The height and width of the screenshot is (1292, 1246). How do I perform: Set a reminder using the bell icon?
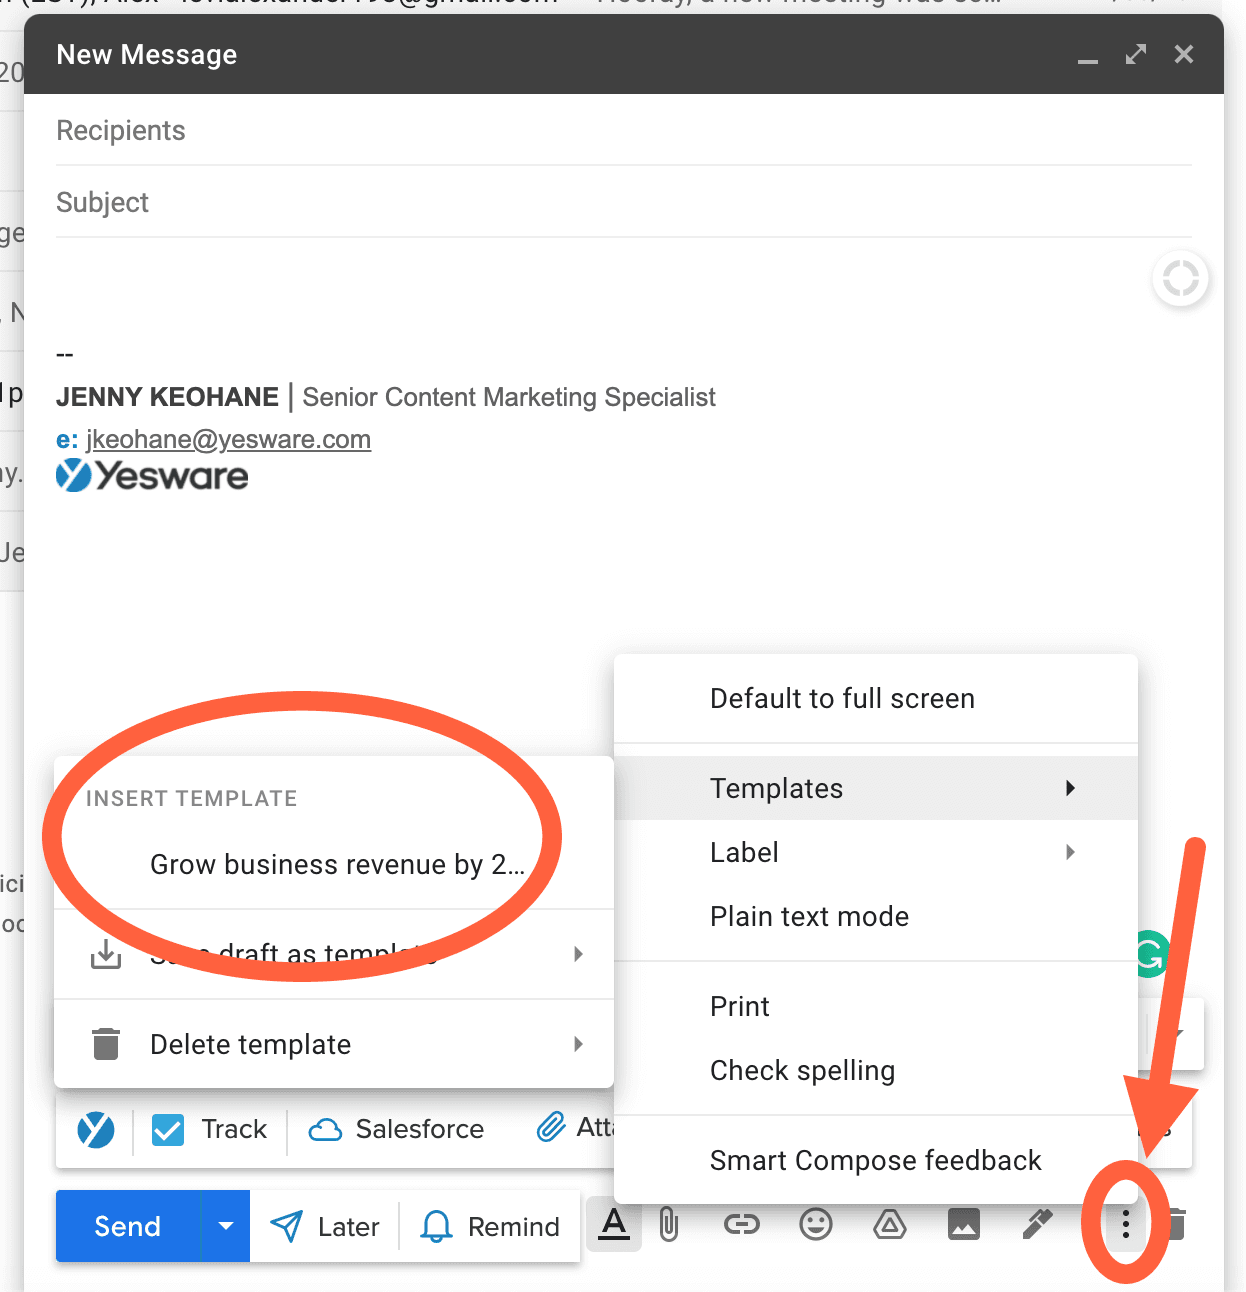point(435,1225)
